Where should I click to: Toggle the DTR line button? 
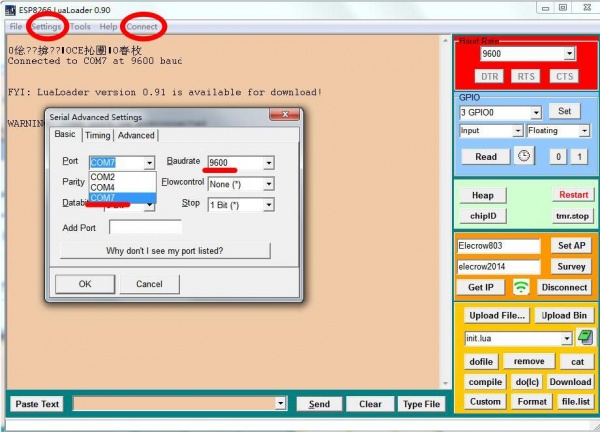pos(489,77)
